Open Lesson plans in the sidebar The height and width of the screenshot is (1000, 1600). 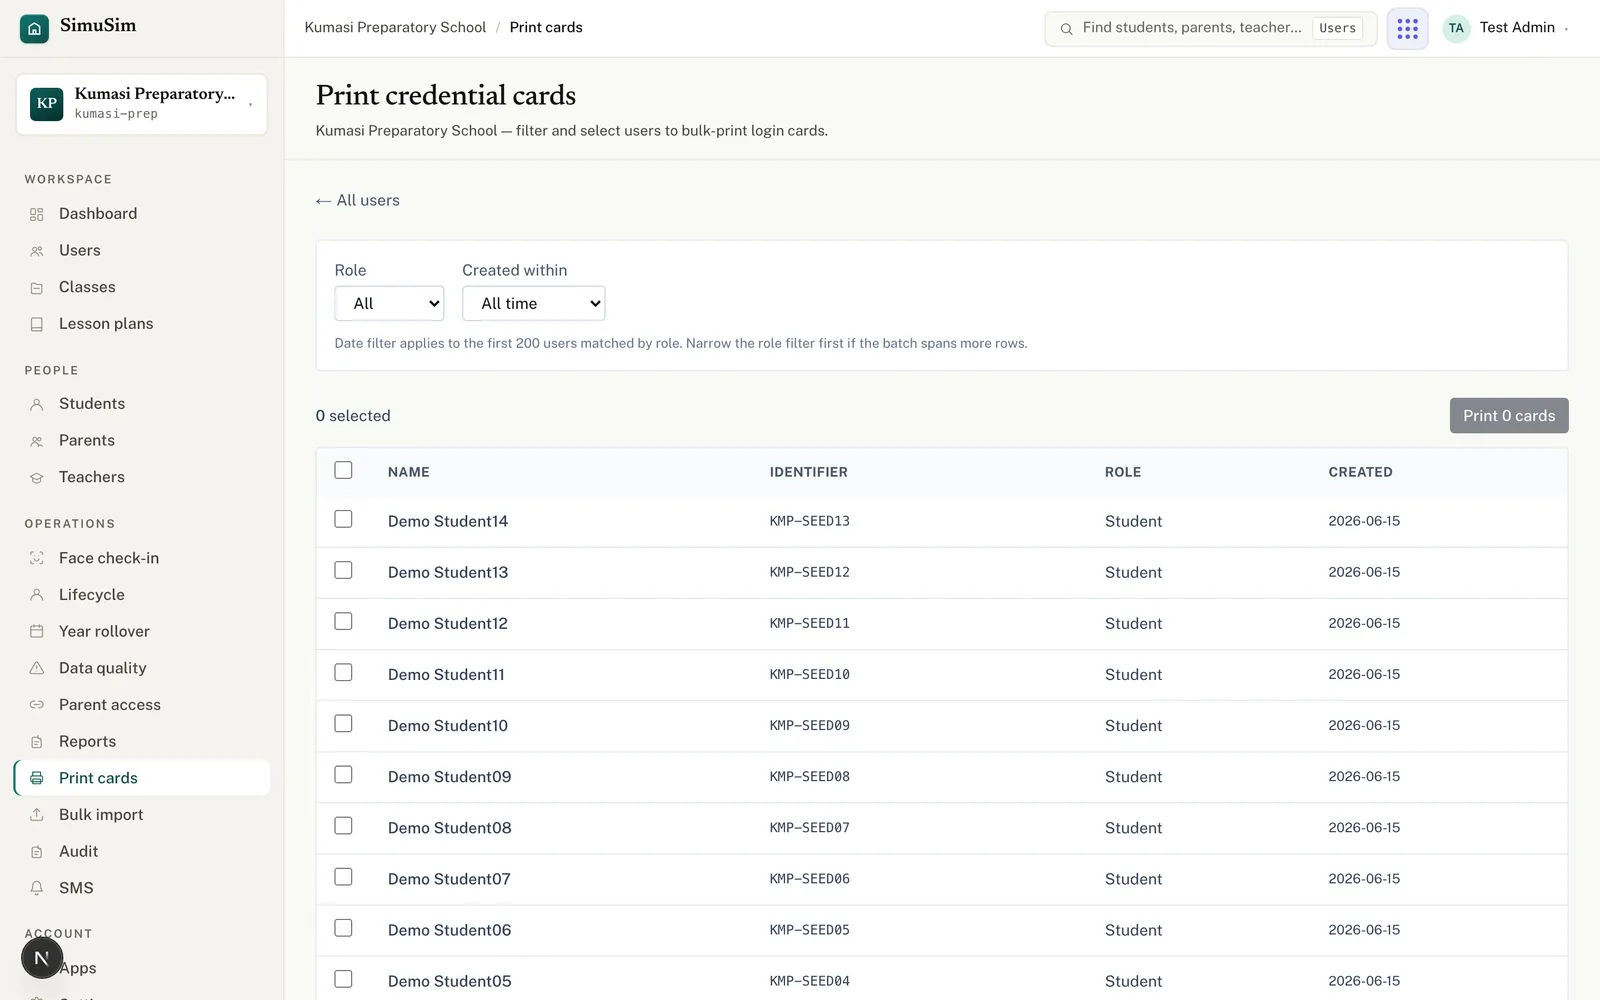point(142,324)
